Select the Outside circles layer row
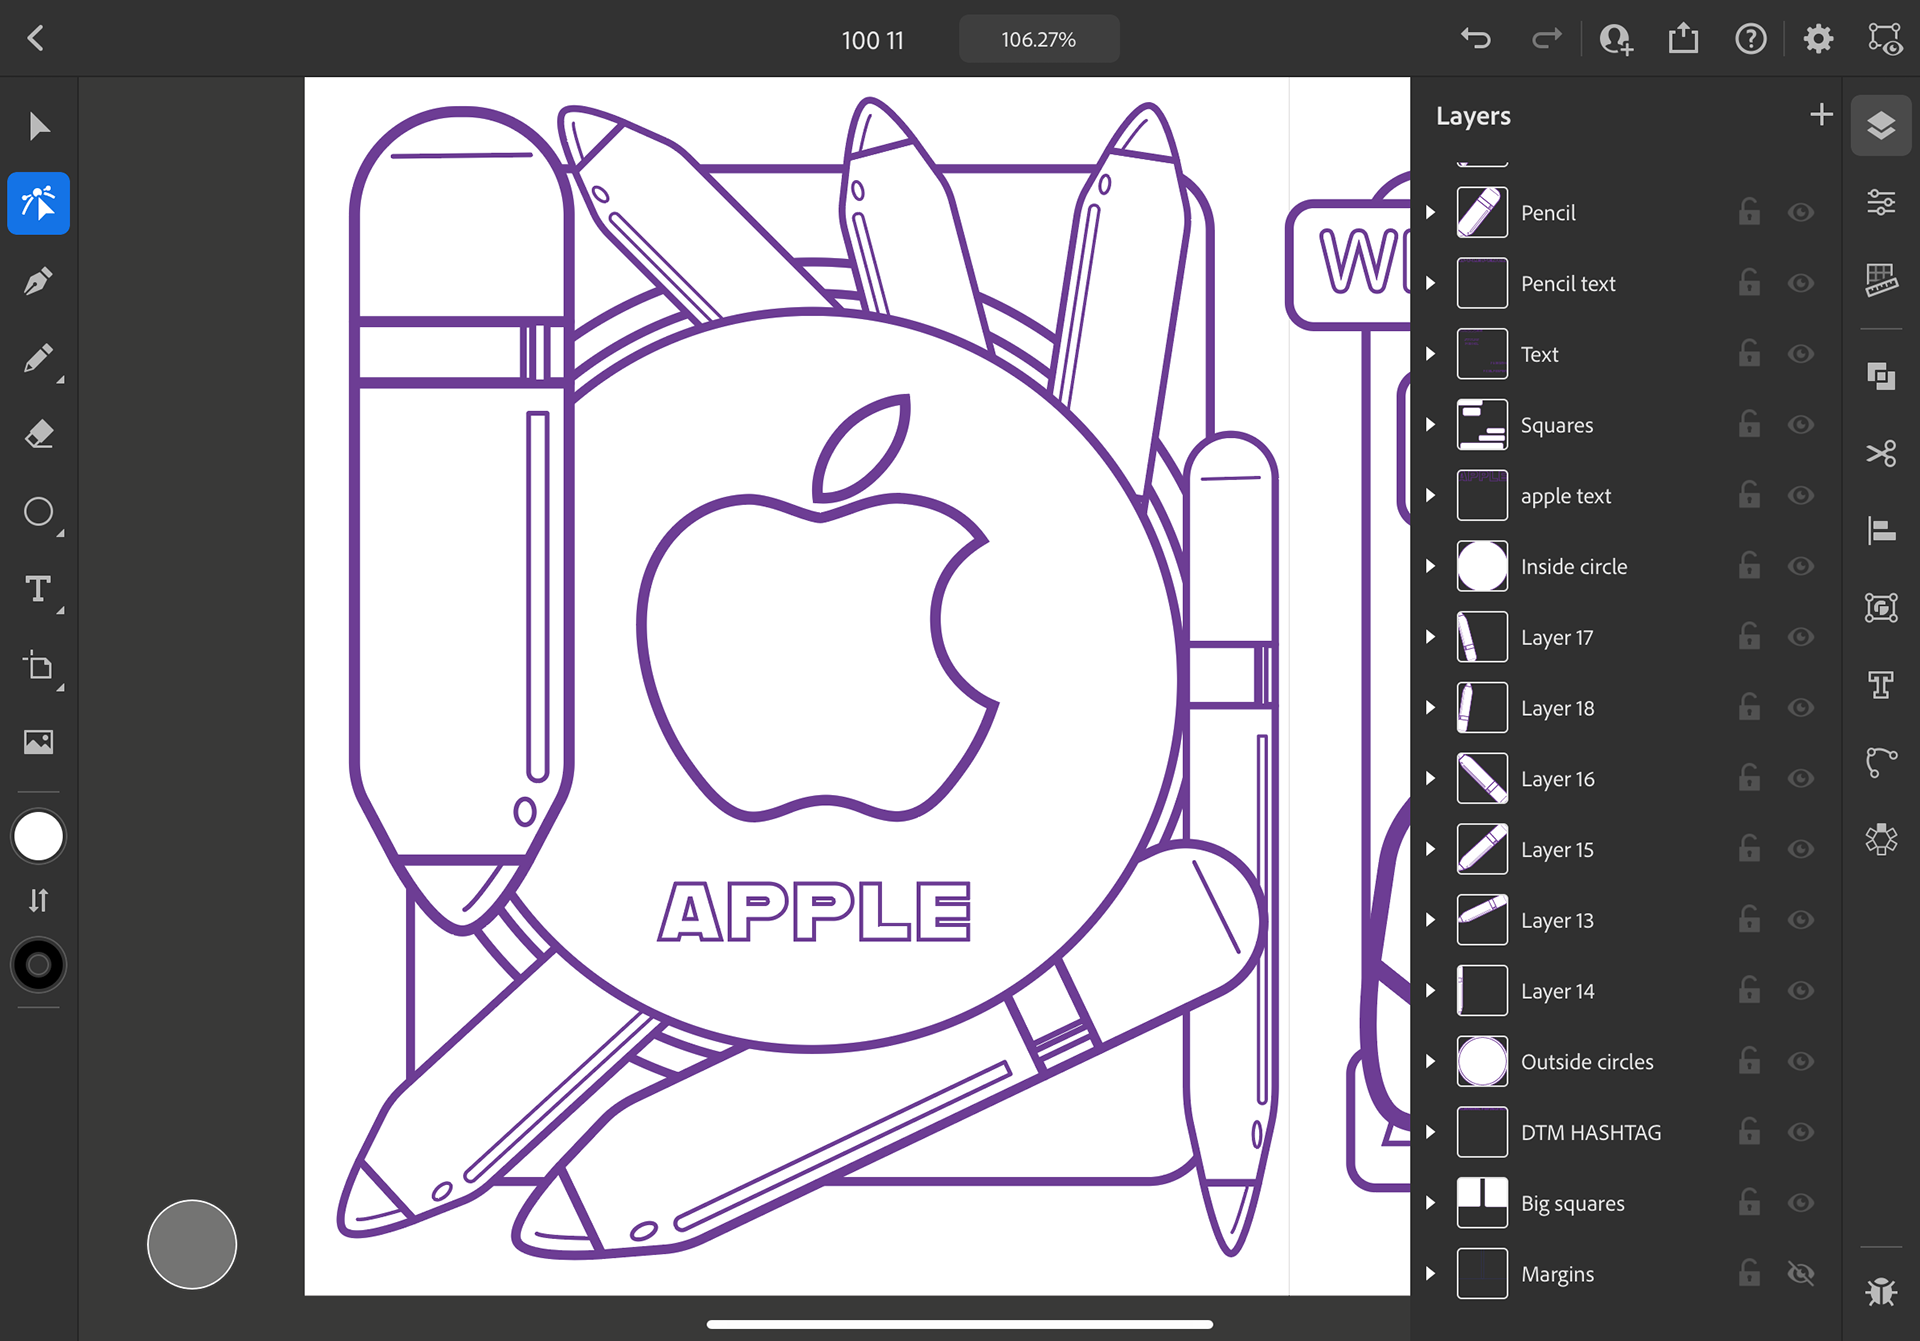 click(x=1626, y=1061)
